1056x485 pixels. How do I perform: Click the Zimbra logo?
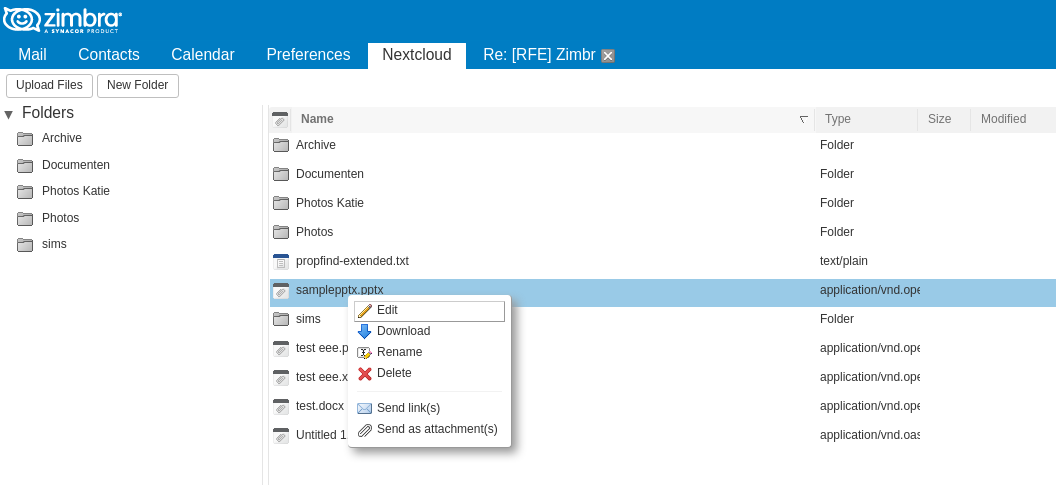coord(62,20)
